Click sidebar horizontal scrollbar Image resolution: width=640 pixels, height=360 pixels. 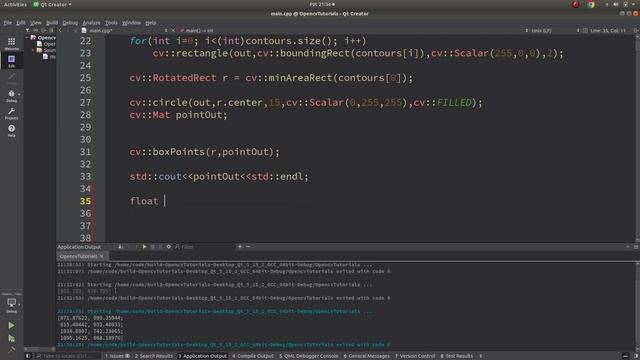39,349
